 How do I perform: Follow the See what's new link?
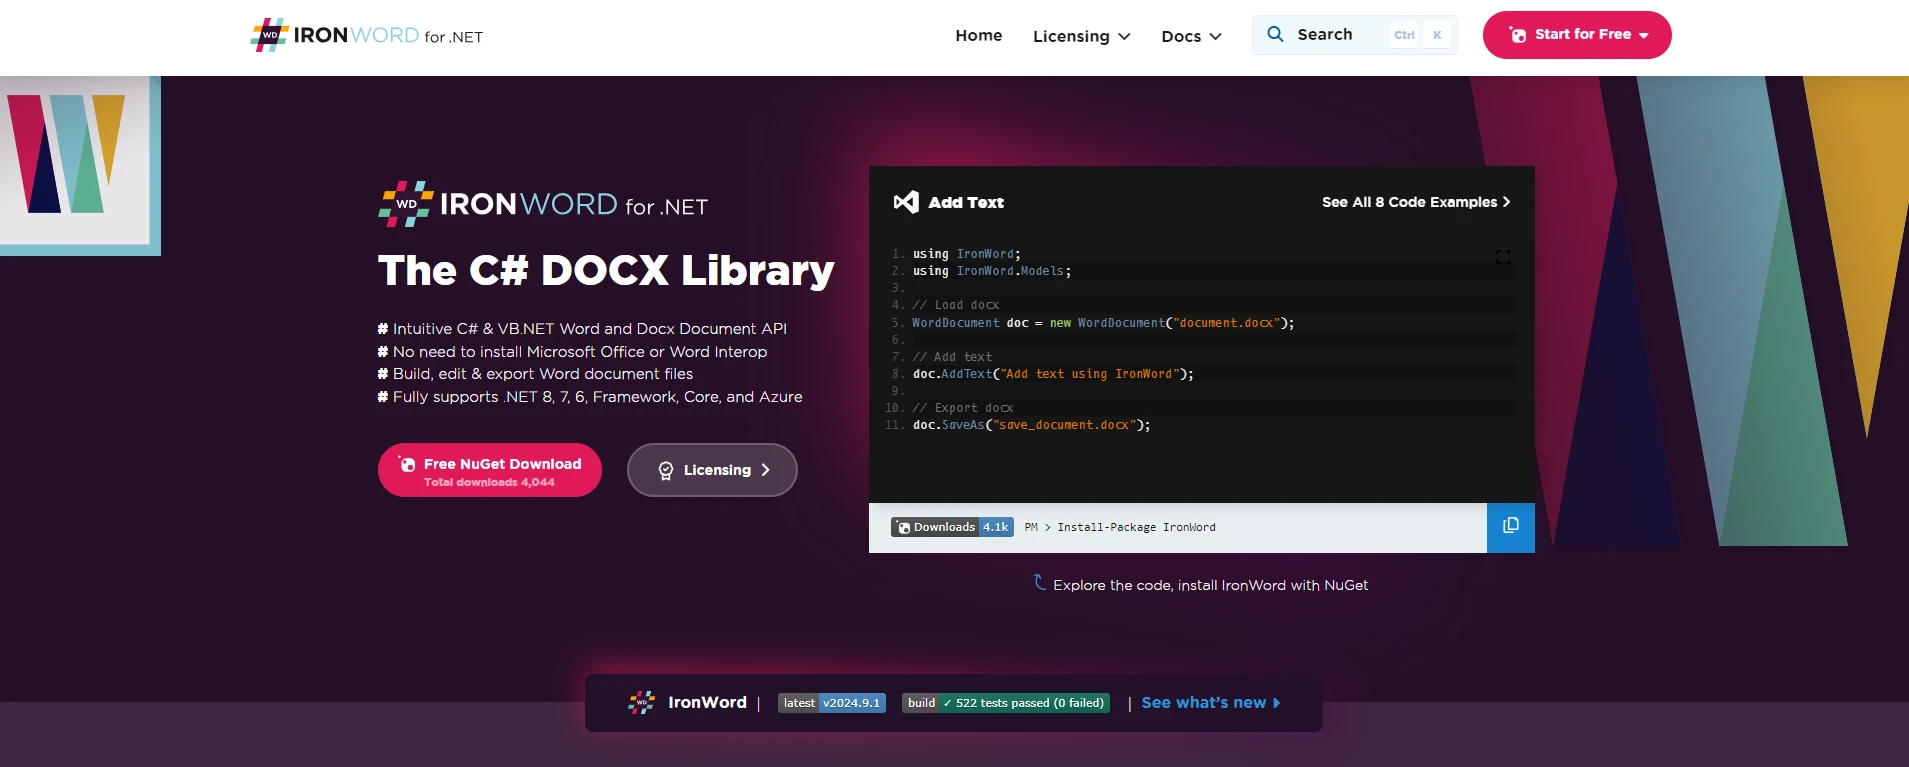click(1210, 703)
